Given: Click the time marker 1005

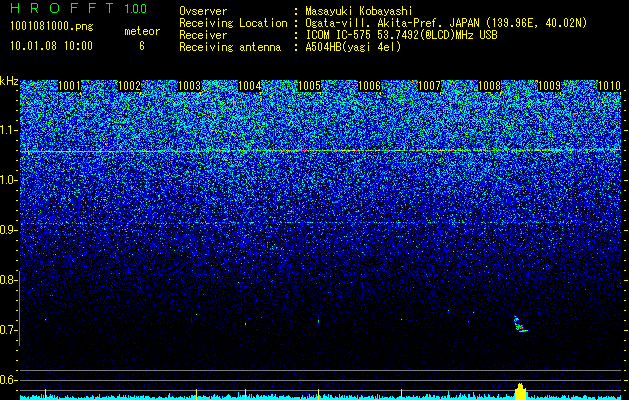Looking at the screenshot, I should coord(309,86).
